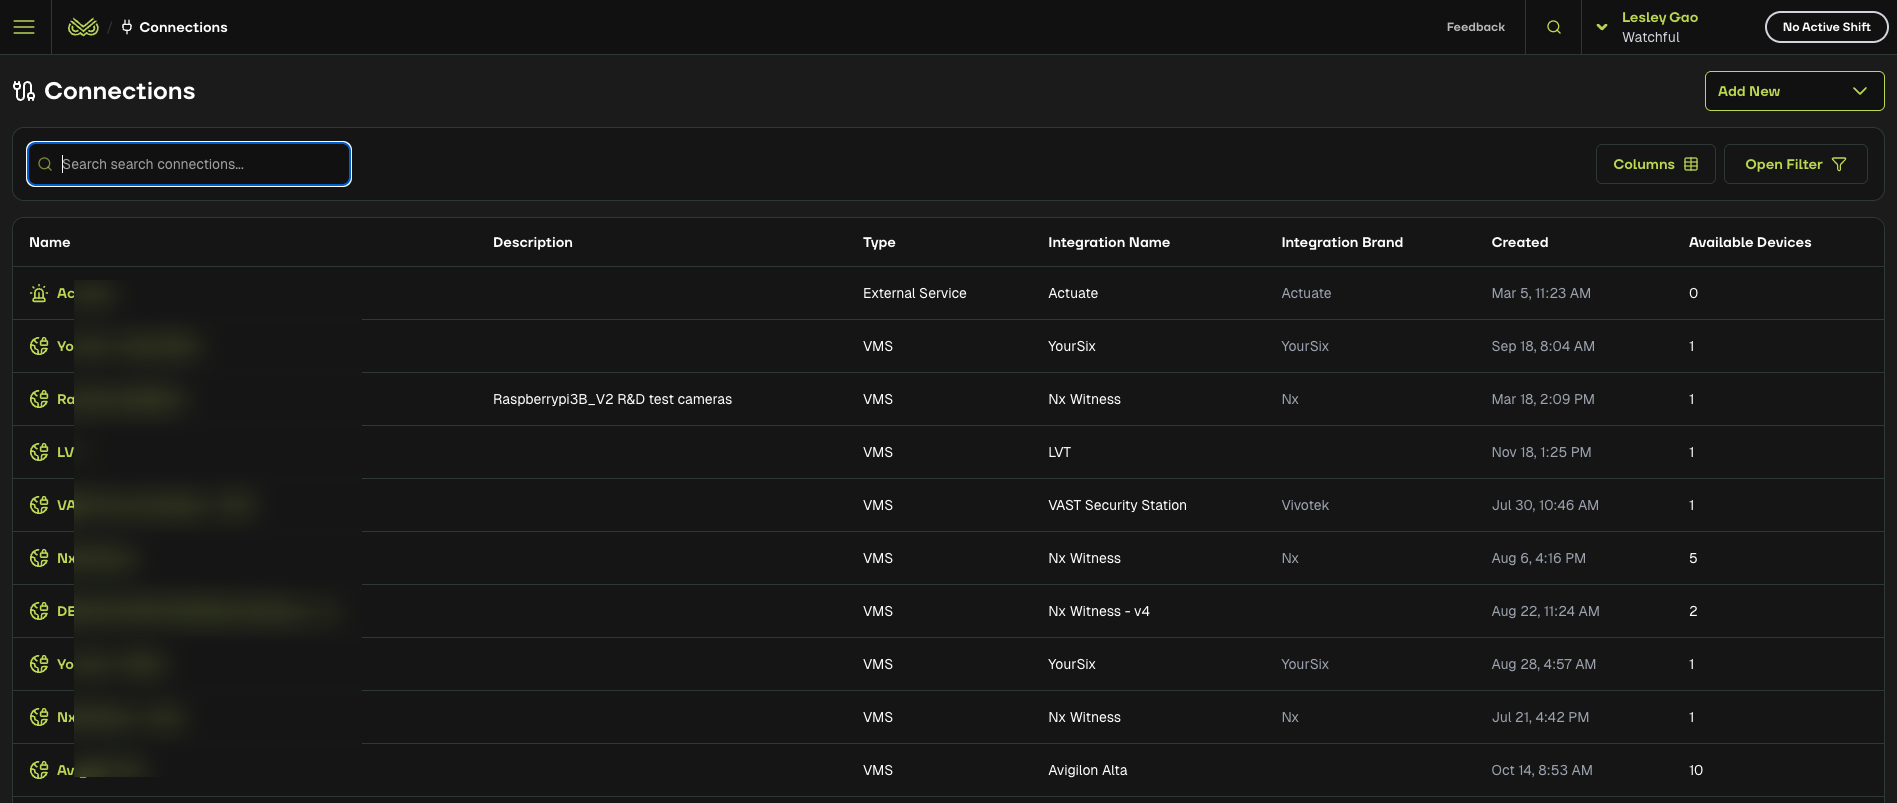Viewport: 1897px width, 803px height.
Task: Expand the Lesley Gao account chevron
Action: [1602, 27]
